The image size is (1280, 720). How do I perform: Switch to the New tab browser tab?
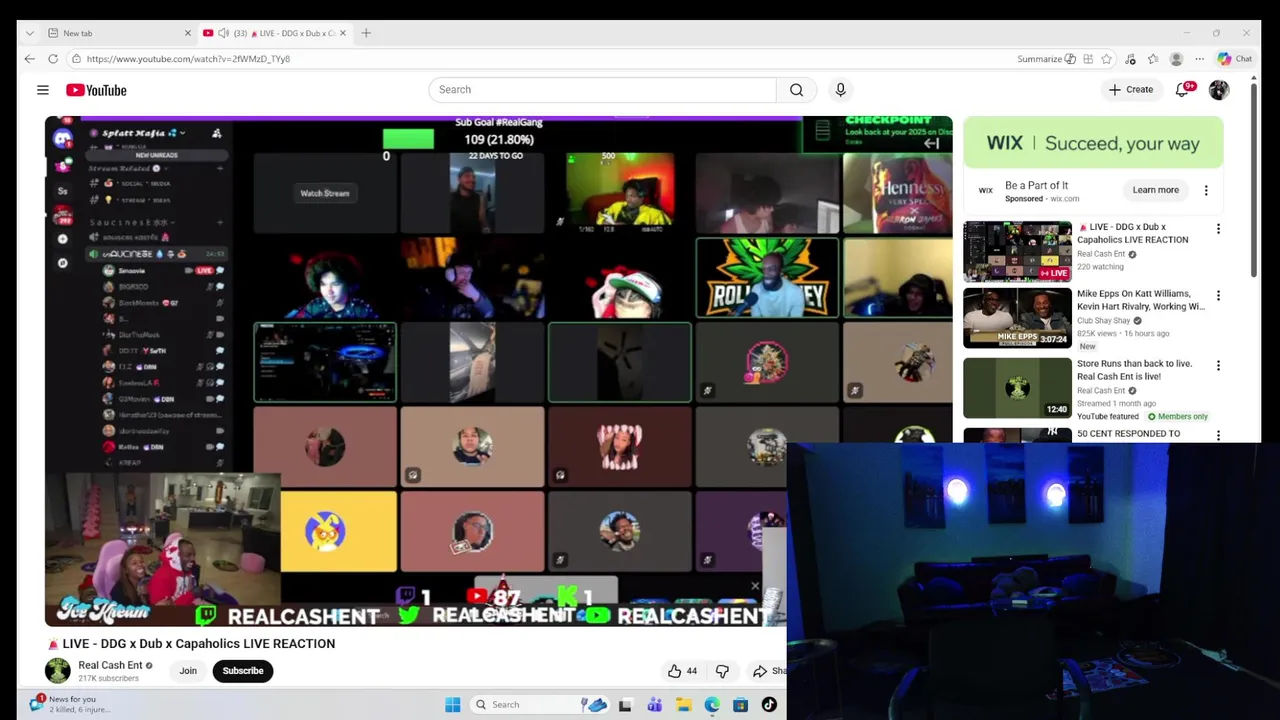[x=119, y=33]
